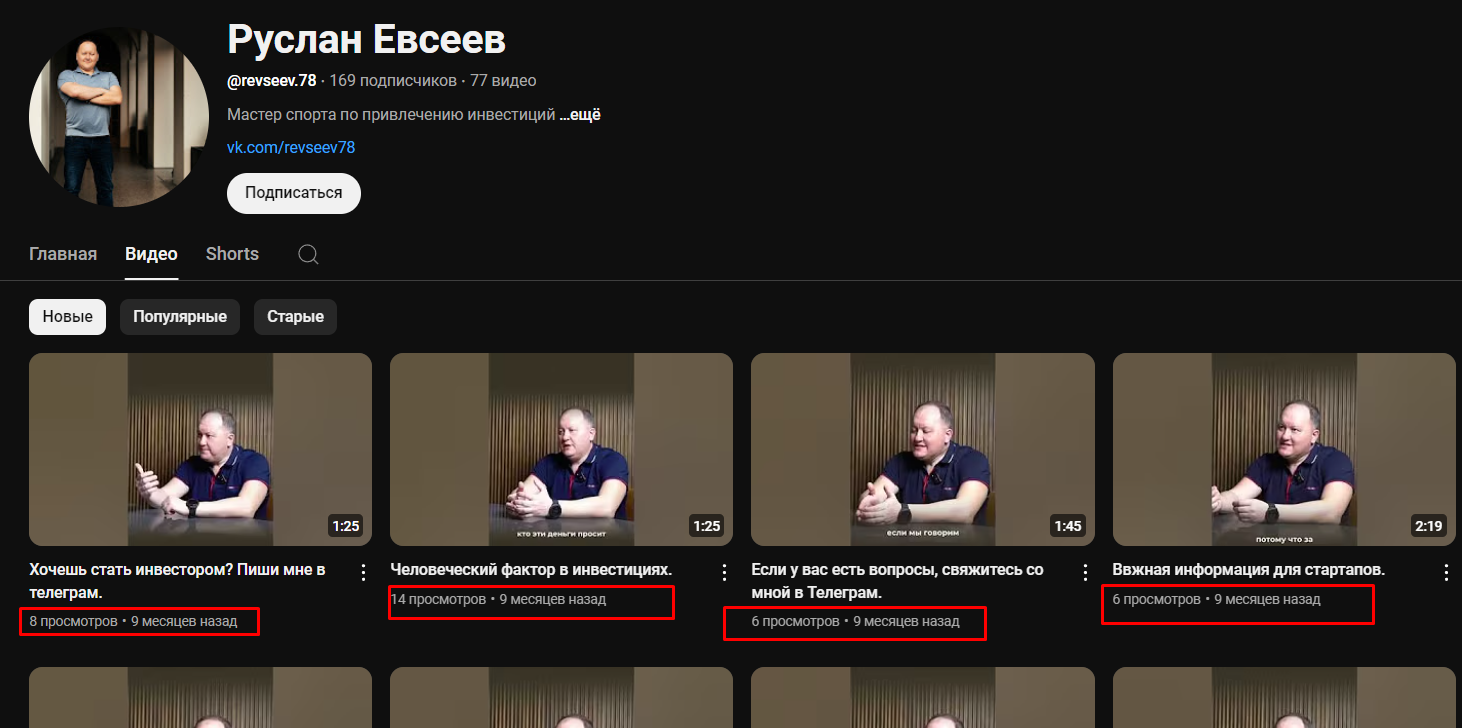Click the 1:45 duration badge
Viewport: 1462px width, 728px height.
point(1068,526)
